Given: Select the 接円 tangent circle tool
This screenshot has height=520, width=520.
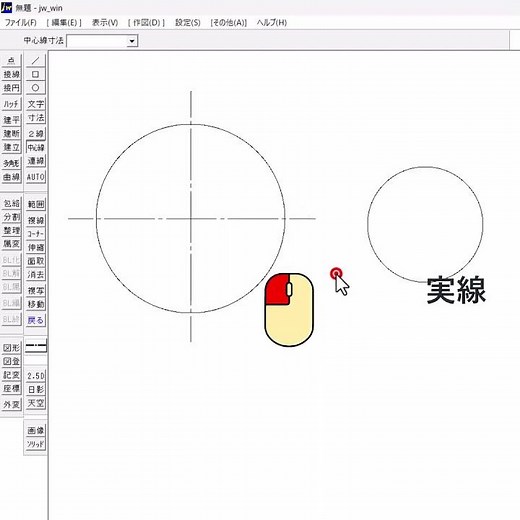Looking at the screenshot, I should (12, 88).
